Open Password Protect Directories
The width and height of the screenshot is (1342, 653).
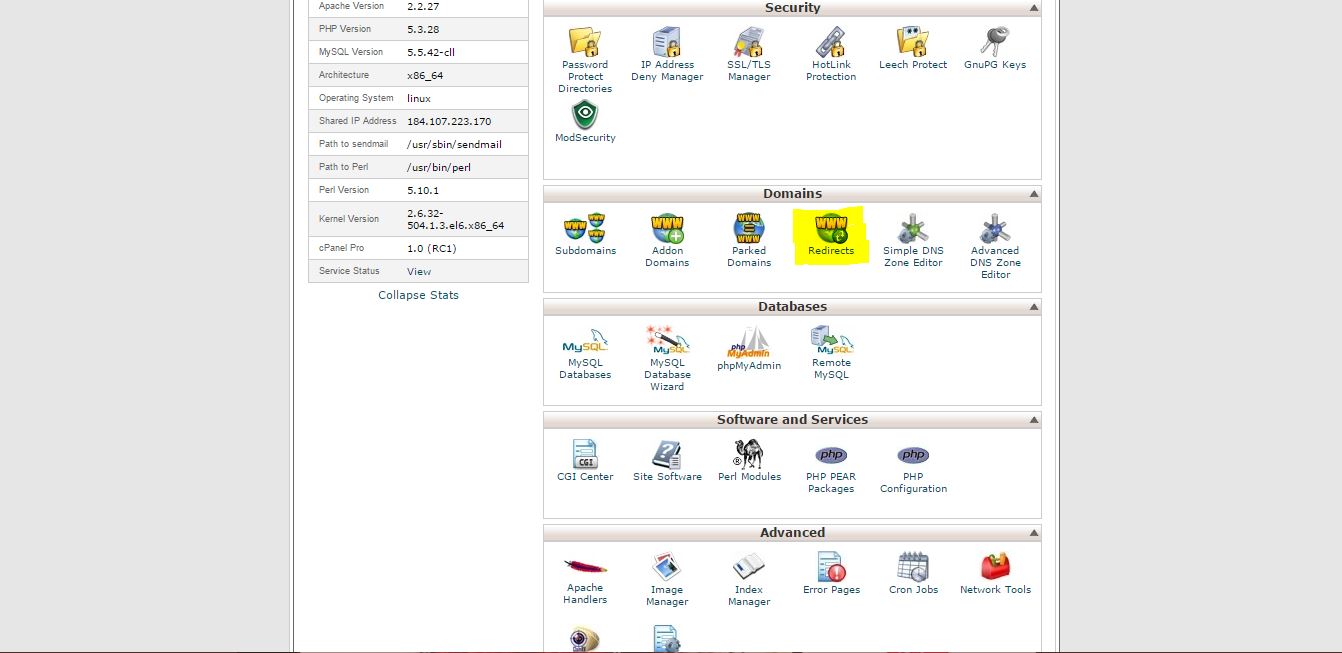pos(585,60)
